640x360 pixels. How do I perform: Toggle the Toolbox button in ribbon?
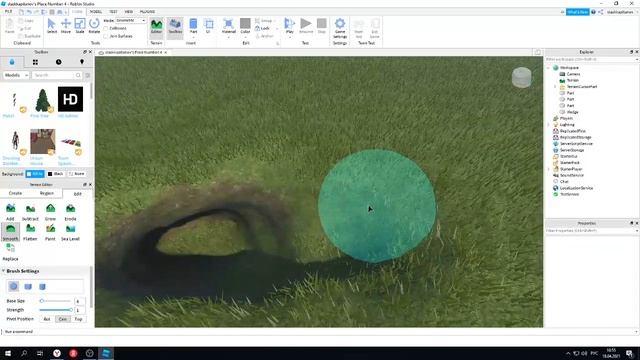click(175, 27)
